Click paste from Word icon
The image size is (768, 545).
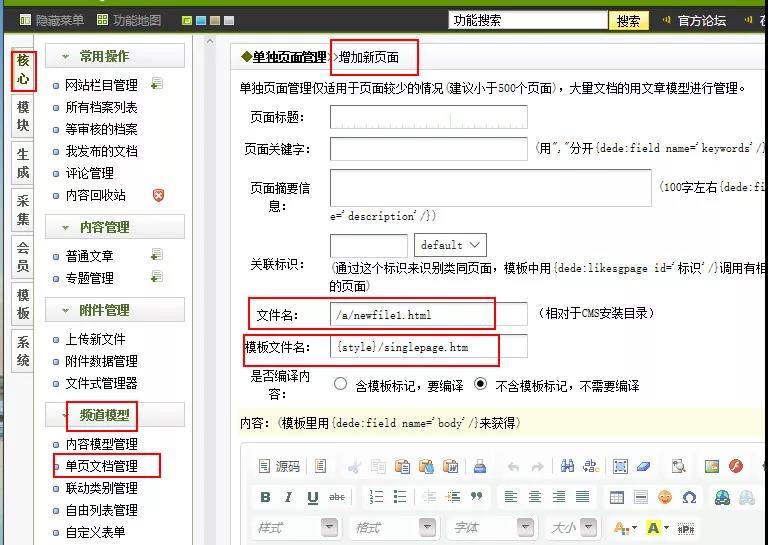point(450,466)
